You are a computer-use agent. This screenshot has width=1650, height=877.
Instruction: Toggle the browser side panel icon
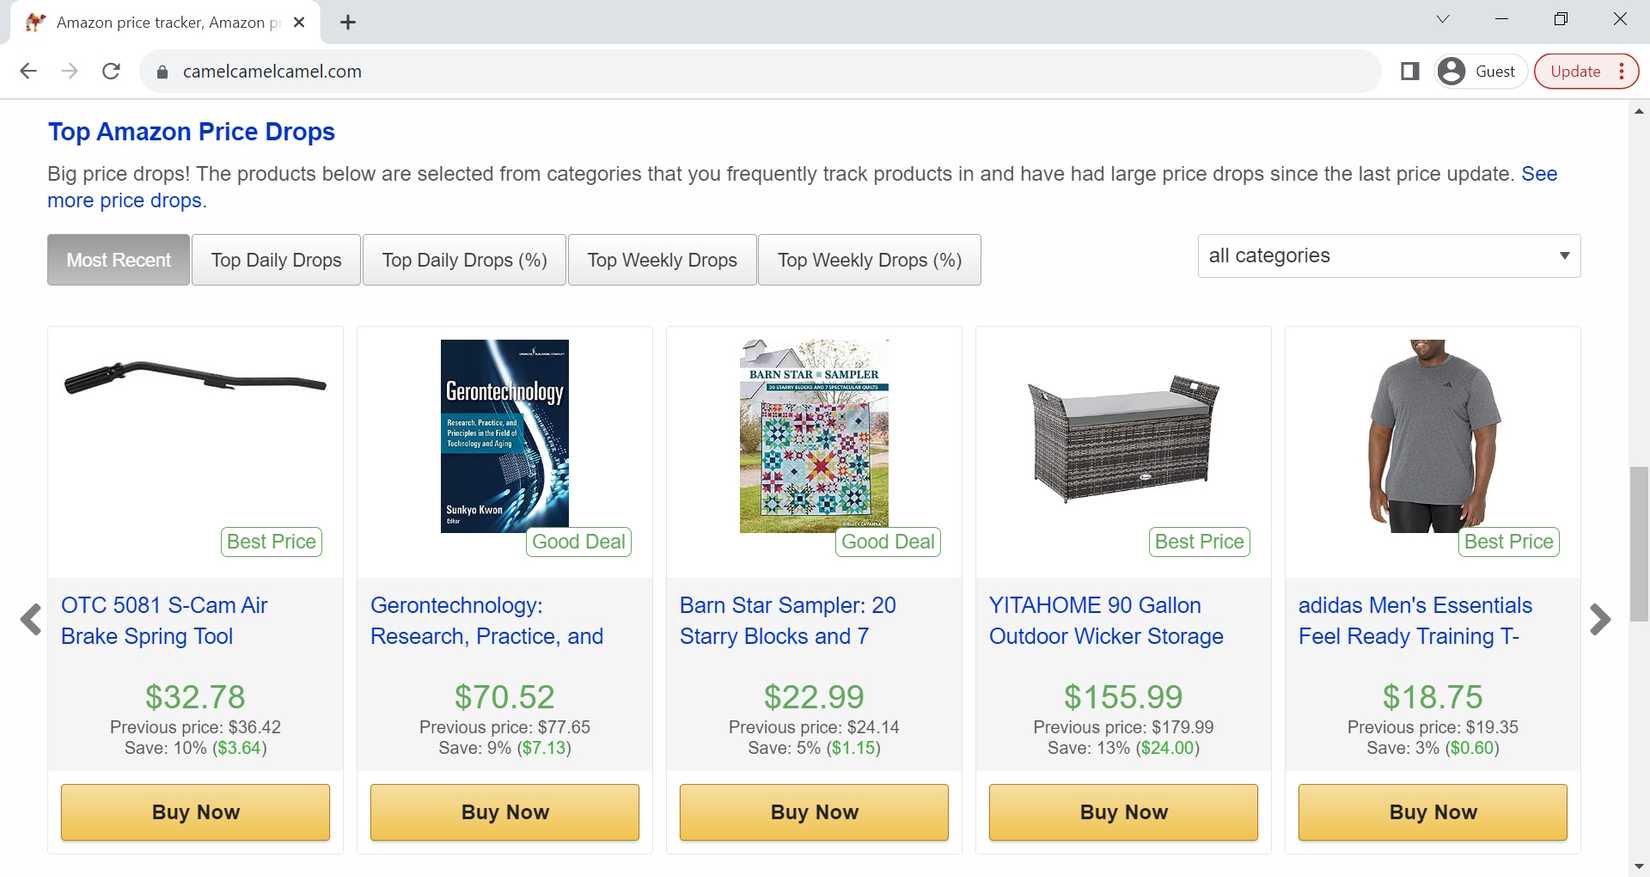[x=1410, y=71]
